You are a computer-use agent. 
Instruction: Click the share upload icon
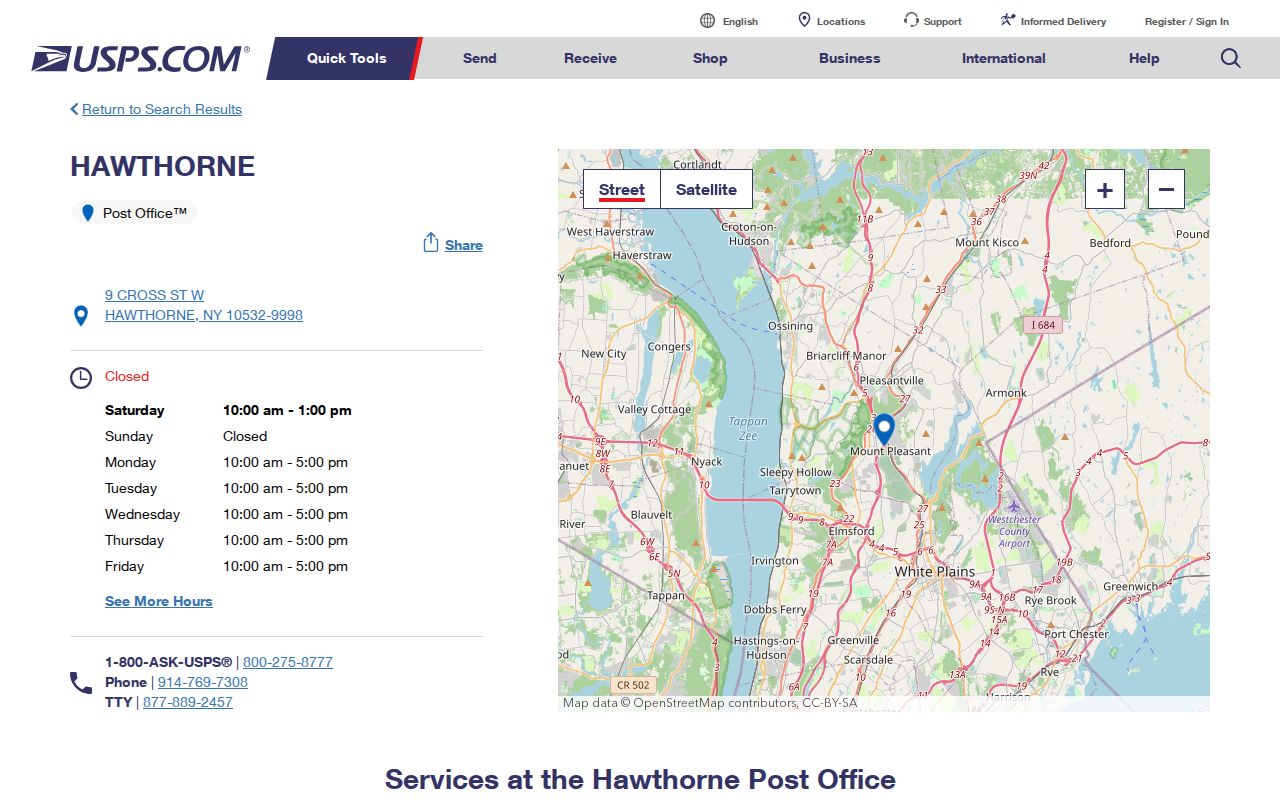pos(431,243)
